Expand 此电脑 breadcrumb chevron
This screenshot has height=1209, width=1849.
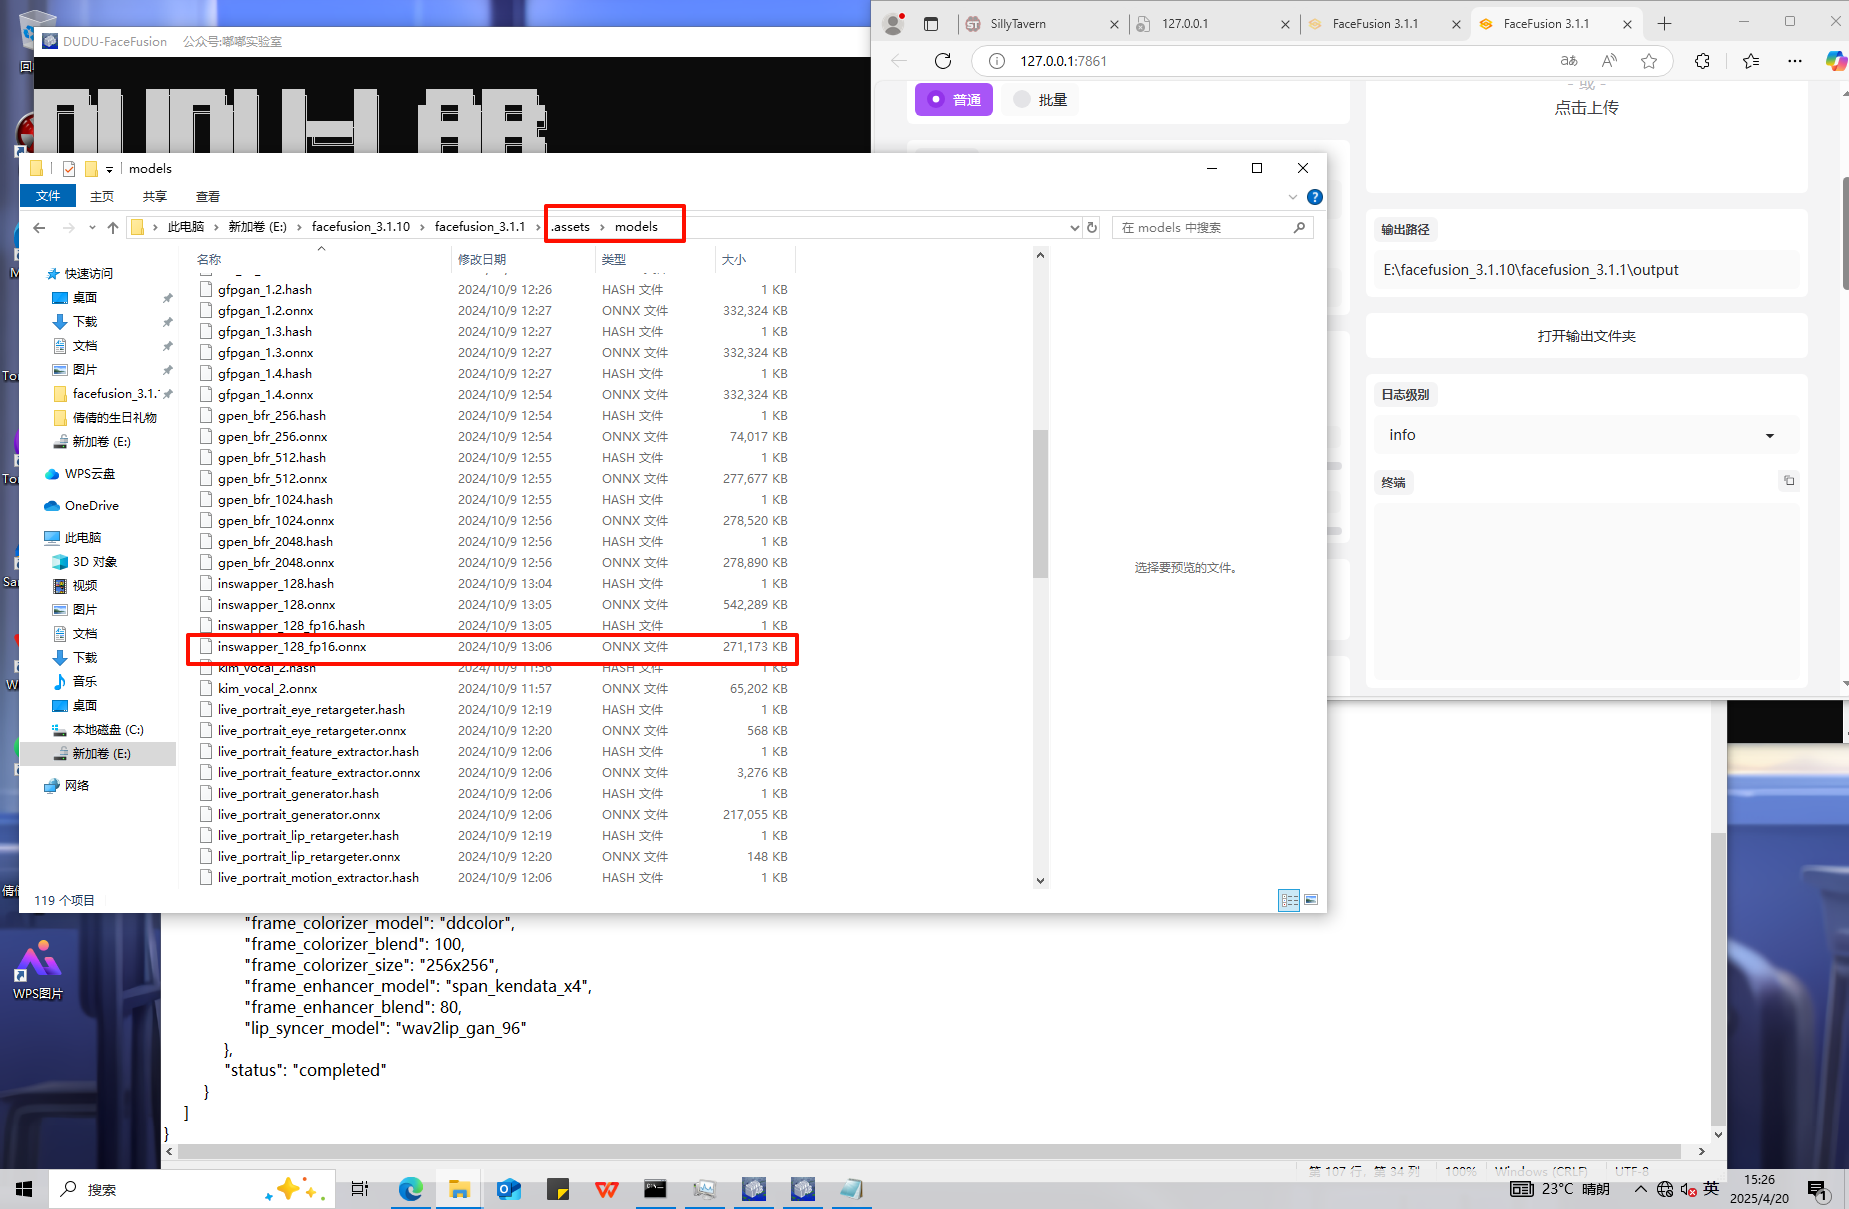216,228
